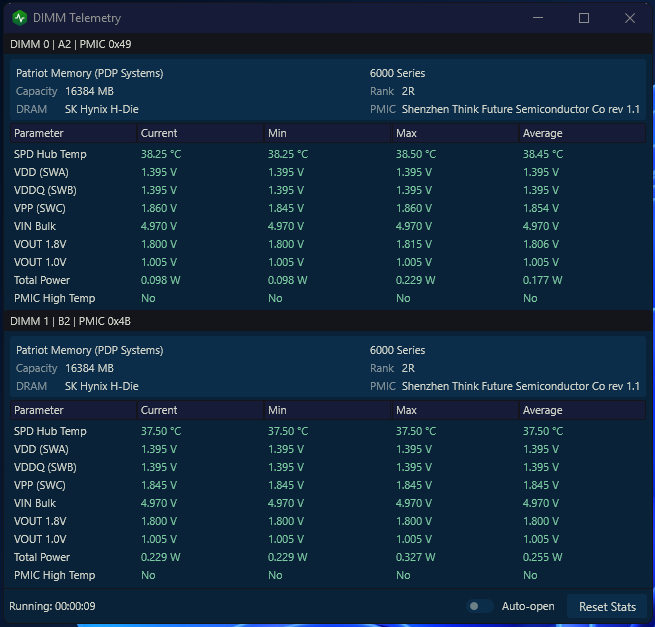This screenshot has height=627, width=655.
Task: Select the VOUT 1.8V row label in DIMM 1
Action: pos(40,521)
